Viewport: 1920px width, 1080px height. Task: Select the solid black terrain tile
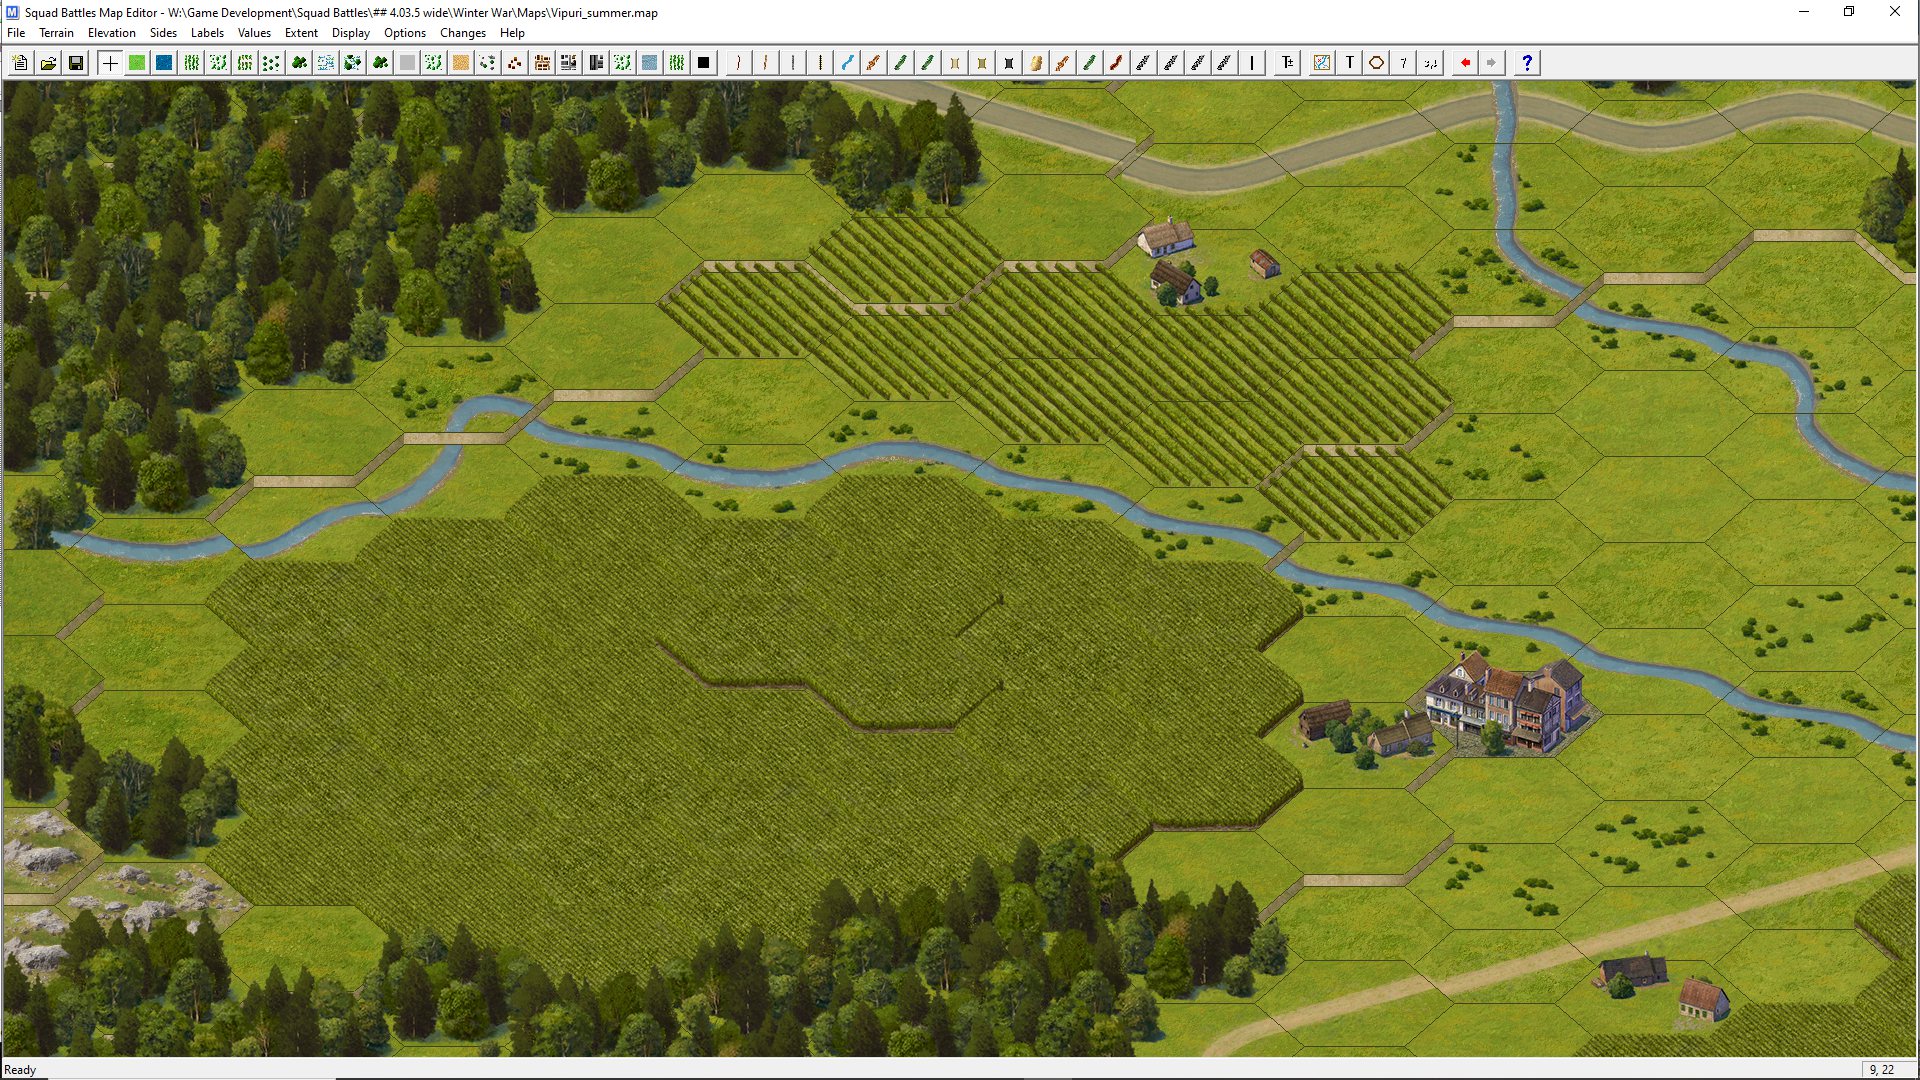(703, 63)
